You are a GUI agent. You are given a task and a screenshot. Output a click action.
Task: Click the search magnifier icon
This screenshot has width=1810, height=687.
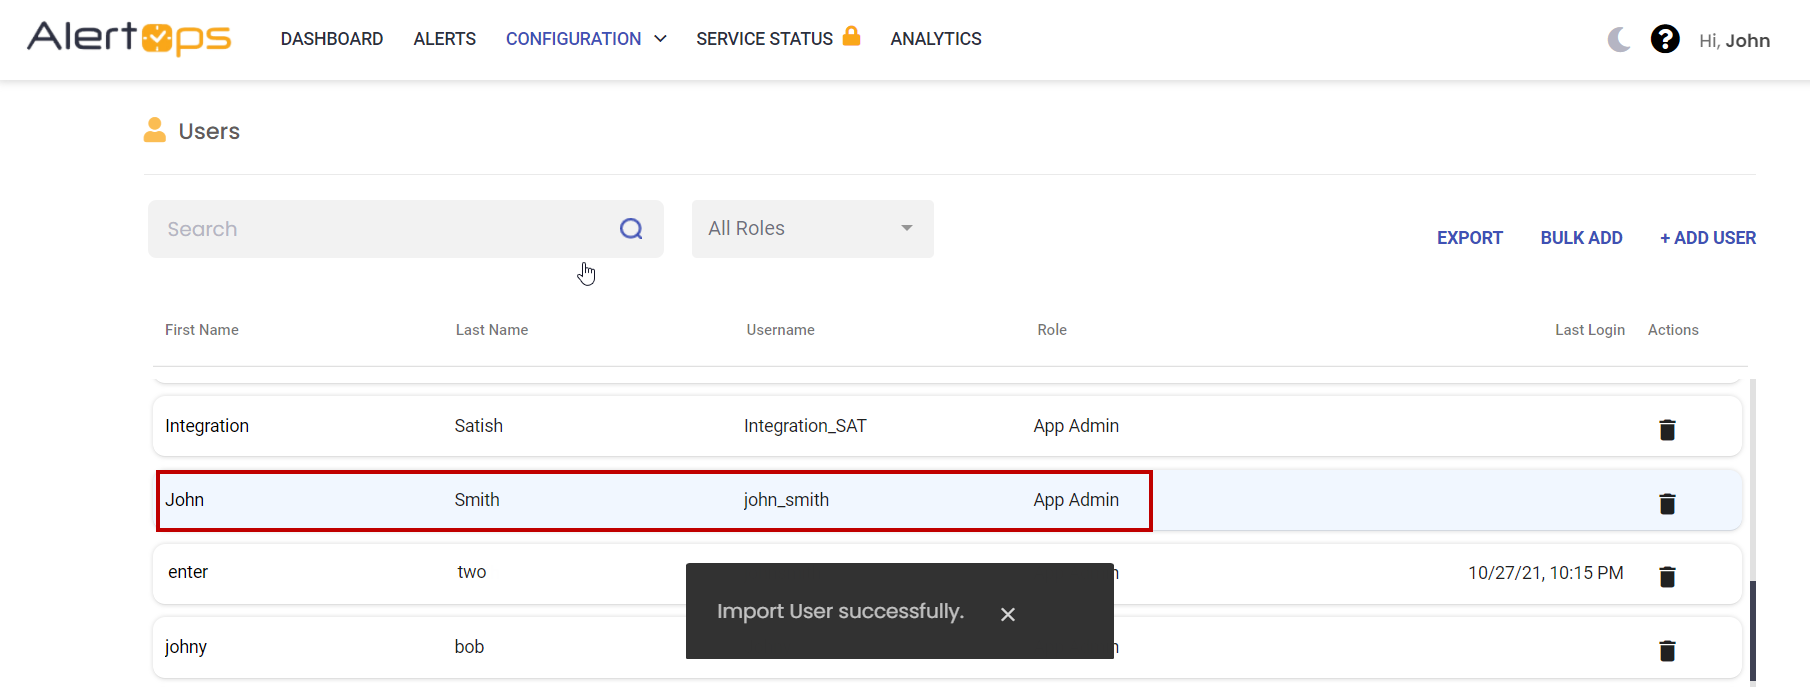[x=631, y=229]
